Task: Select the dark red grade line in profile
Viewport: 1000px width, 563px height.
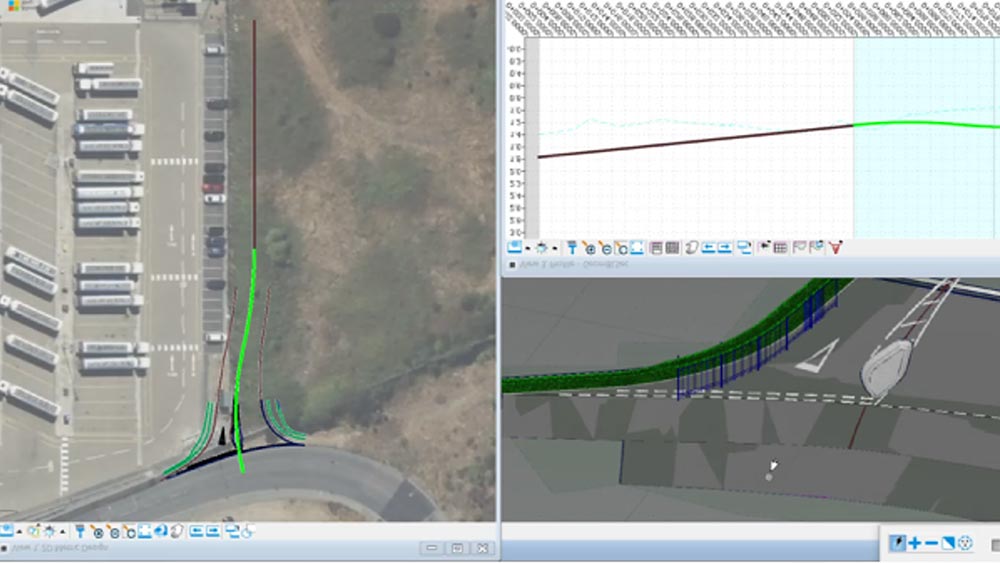Action: click(x=695, y=141)
